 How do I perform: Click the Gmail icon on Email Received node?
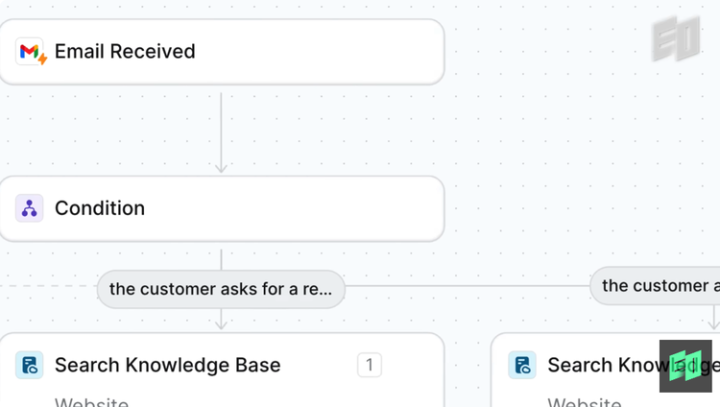click(x=30, y=52)
